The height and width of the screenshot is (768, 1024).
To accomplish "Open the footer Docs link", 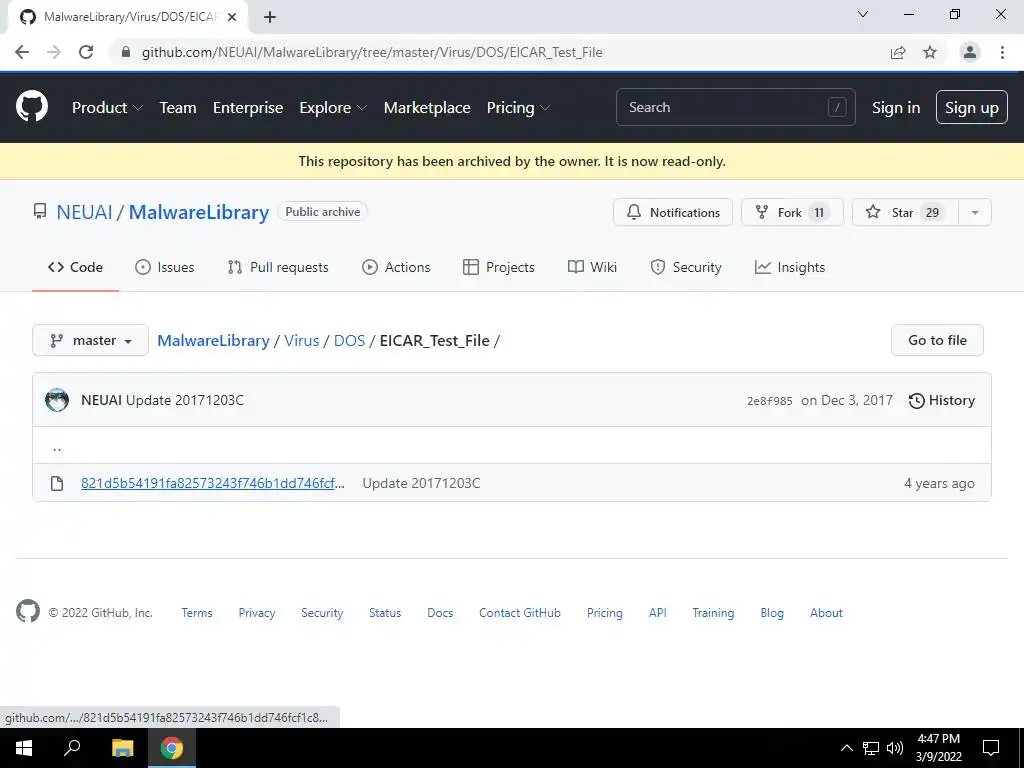I will pyautogui.click(x=440, y=613).
